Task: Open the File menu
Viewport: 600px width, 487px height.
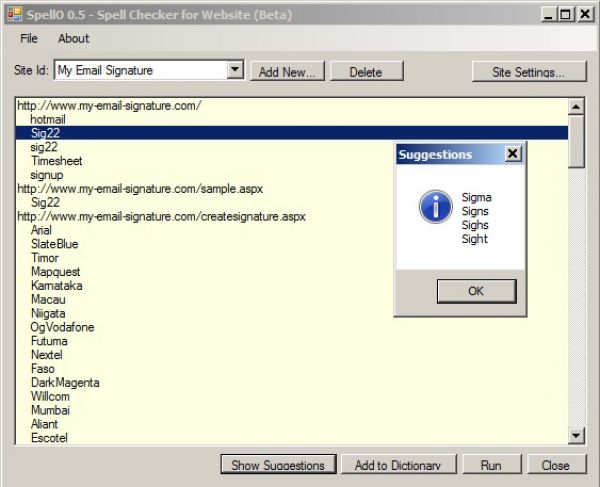Action: click(29, 38)
